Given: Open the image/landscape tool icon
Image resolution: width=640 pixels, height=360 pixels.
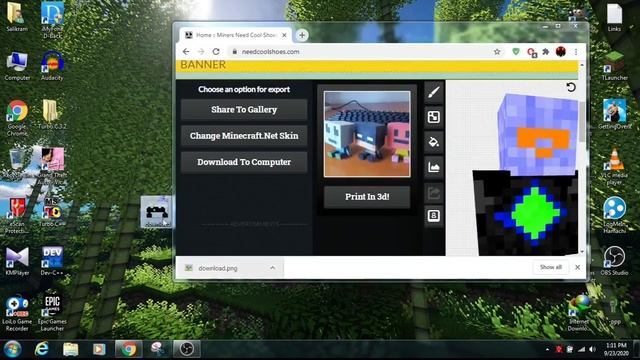Looking at the screenshot, I should pos(433,167).
